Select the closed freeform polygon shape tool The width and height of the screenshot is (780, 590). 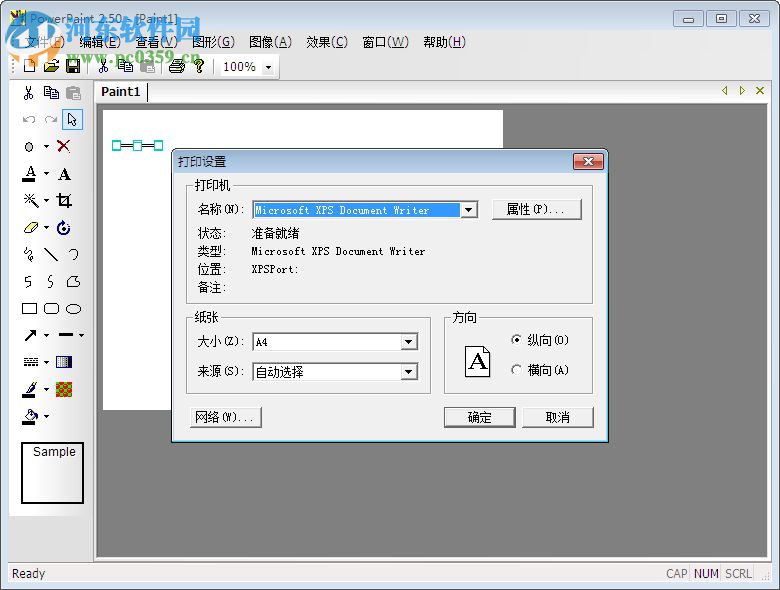pos(74,282)
